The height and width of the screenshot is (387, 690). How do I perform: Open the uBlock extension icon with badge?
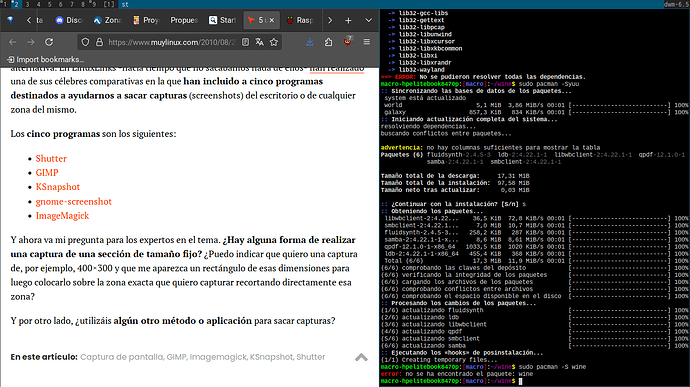pos(348,41)
